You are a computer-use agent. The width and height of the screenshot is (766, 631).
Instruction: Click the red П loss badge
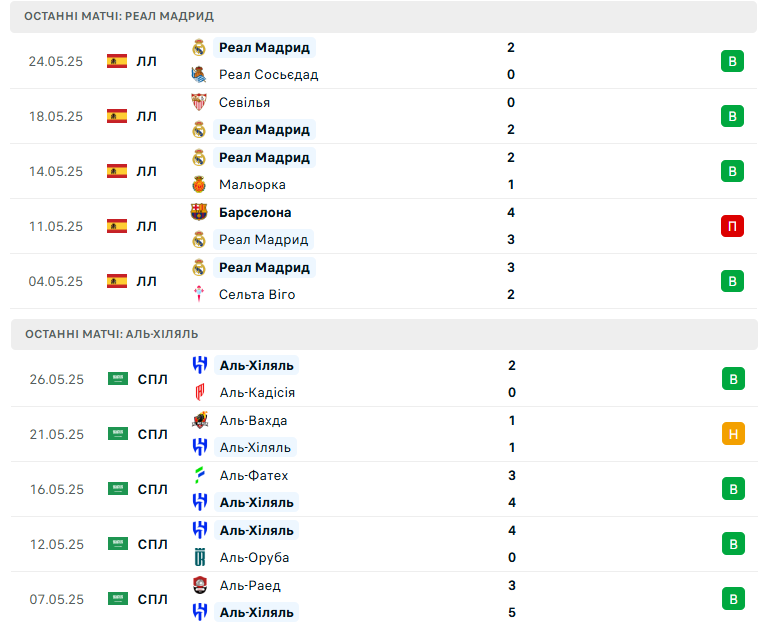point(732,226)
